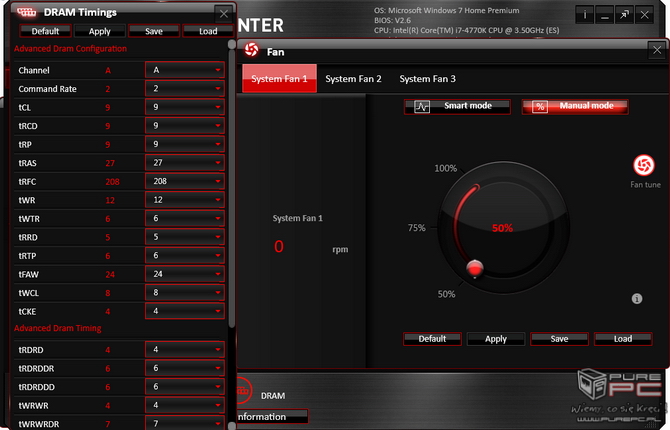Click the 75% mark on fan dial

pyautogui.click(x=416, y=228)
